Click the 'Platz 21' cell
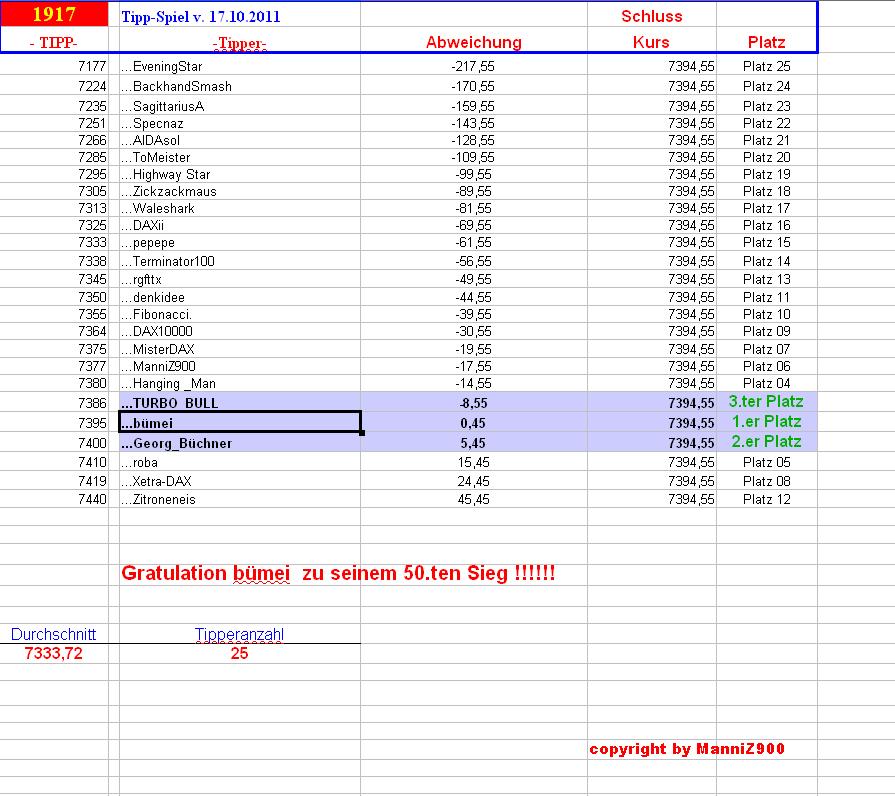Image resolution: width=895 pixels, height=796 pixels. (x=767, y=140)
